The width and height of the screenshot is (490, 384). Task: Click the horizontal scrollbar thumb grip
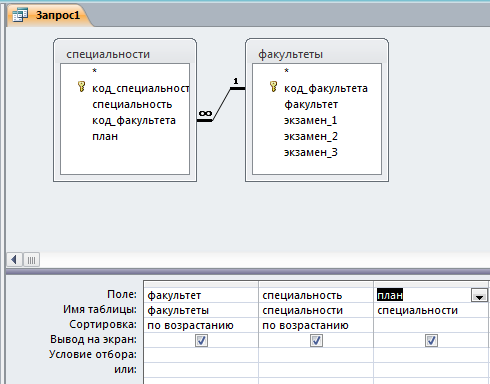point(31,260)
